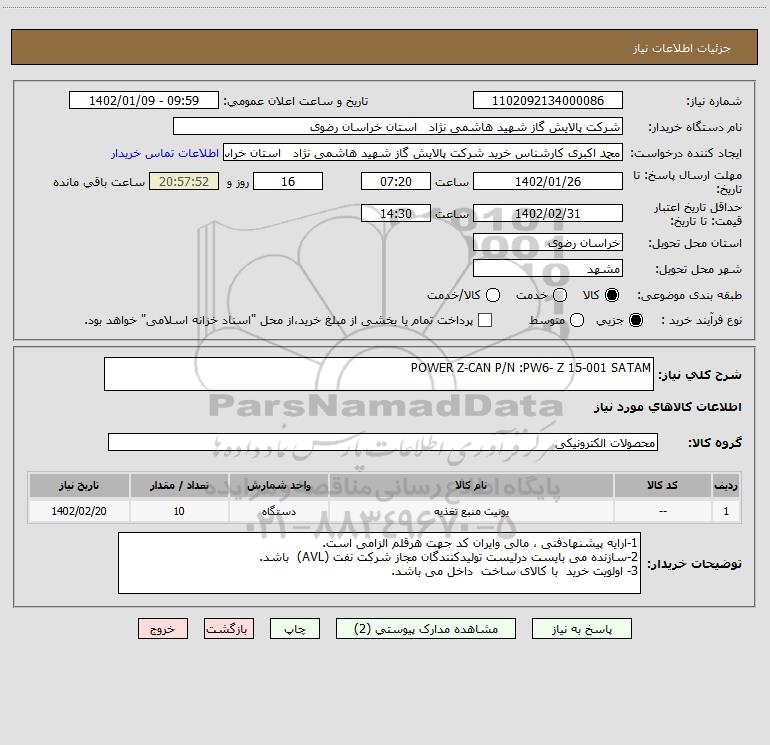Click the delivery city field مشهد
Viewport: 770px width, 745px height.
pos(548,268)
